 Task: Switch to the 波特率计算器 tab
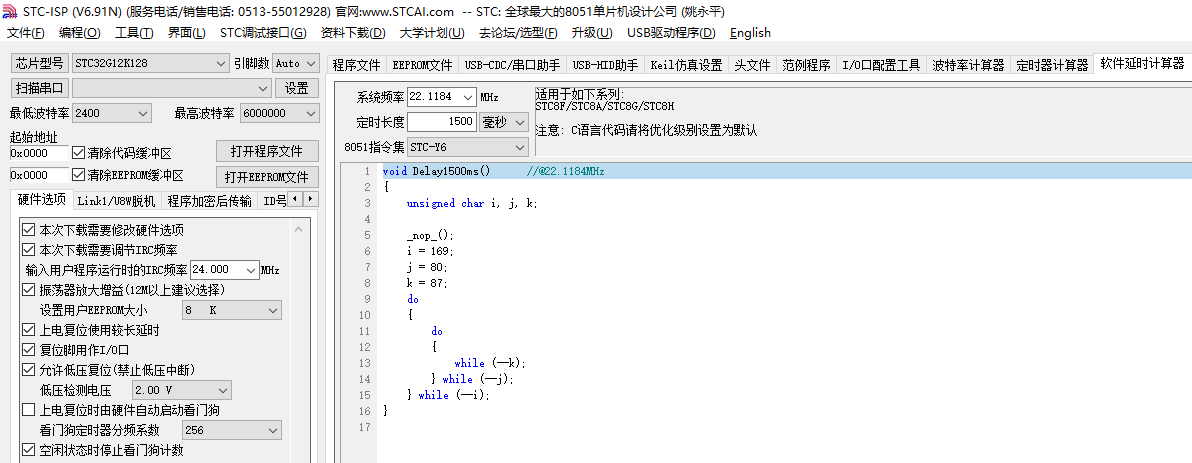point(968,65)
